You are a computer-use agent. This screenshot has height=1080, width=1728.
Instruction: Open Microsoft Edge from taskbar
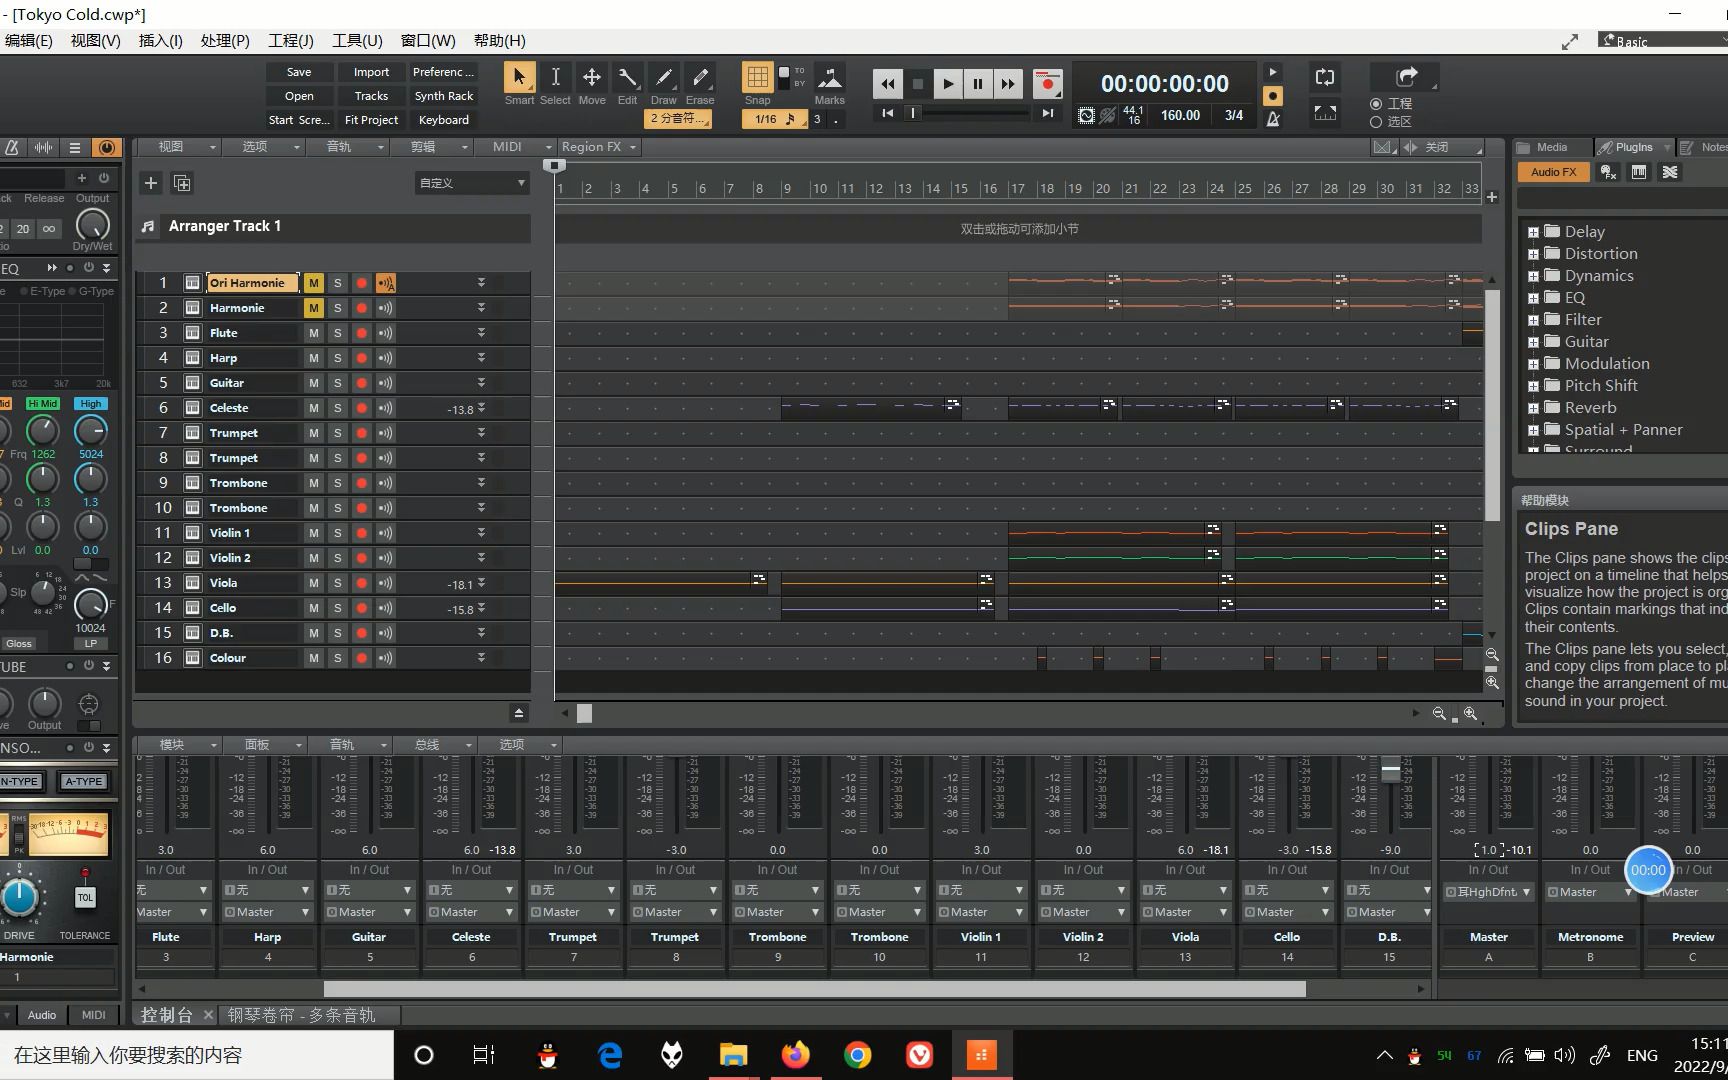[609, 1055]
